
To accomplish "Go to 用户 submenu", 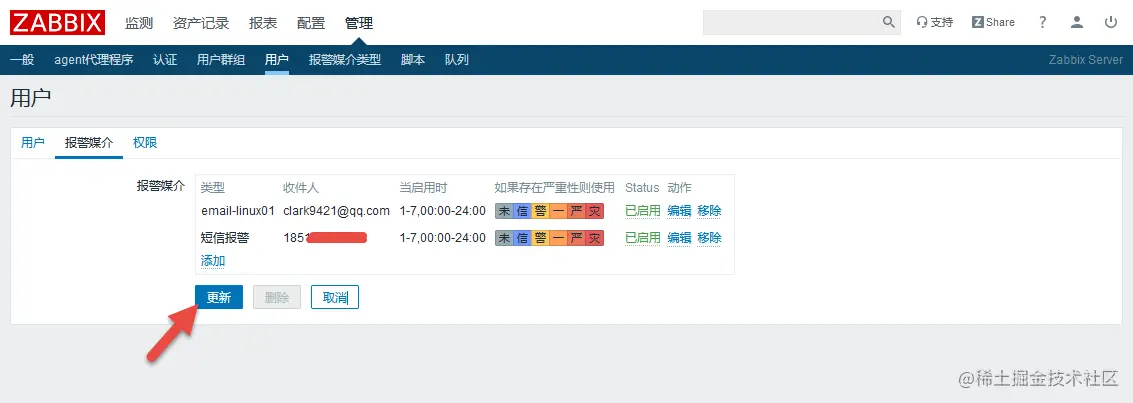I will [277, 60].
